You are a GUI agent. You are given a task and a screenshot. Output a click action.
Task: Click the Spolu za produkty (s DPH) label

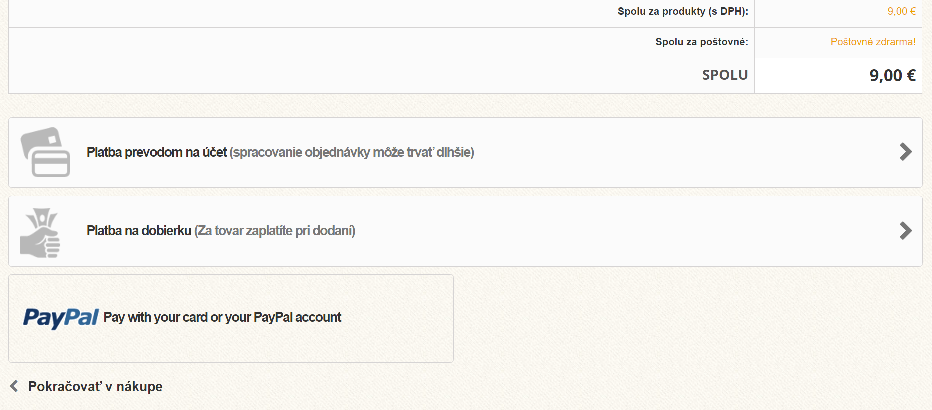[x=682, y=12]
